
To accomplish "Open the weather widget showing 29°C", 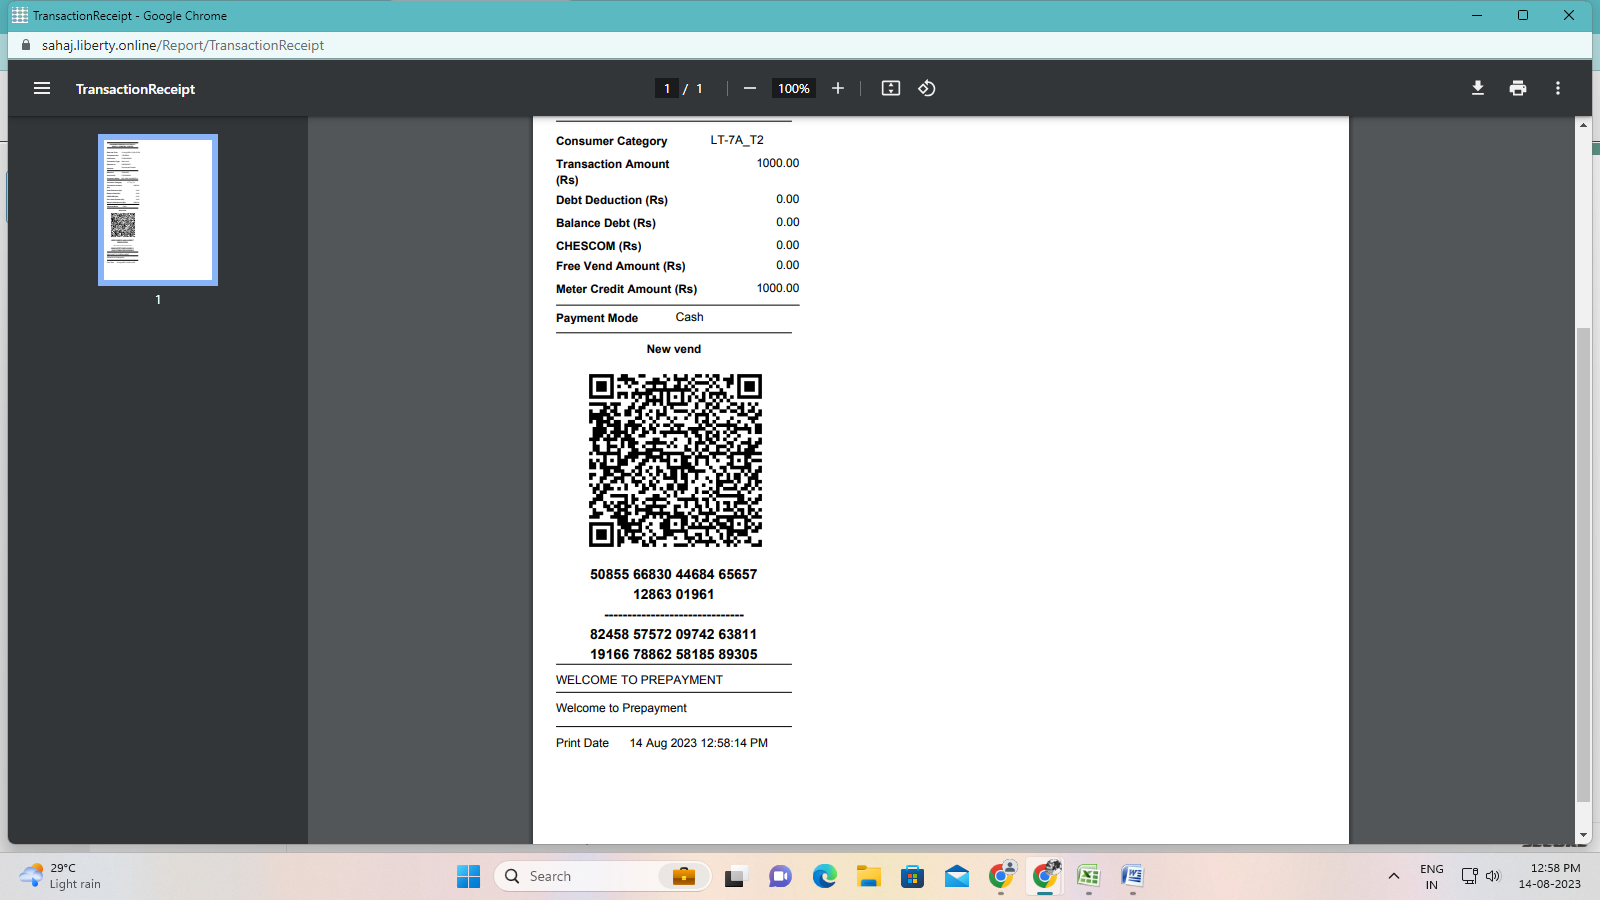I will pos(60,876).
